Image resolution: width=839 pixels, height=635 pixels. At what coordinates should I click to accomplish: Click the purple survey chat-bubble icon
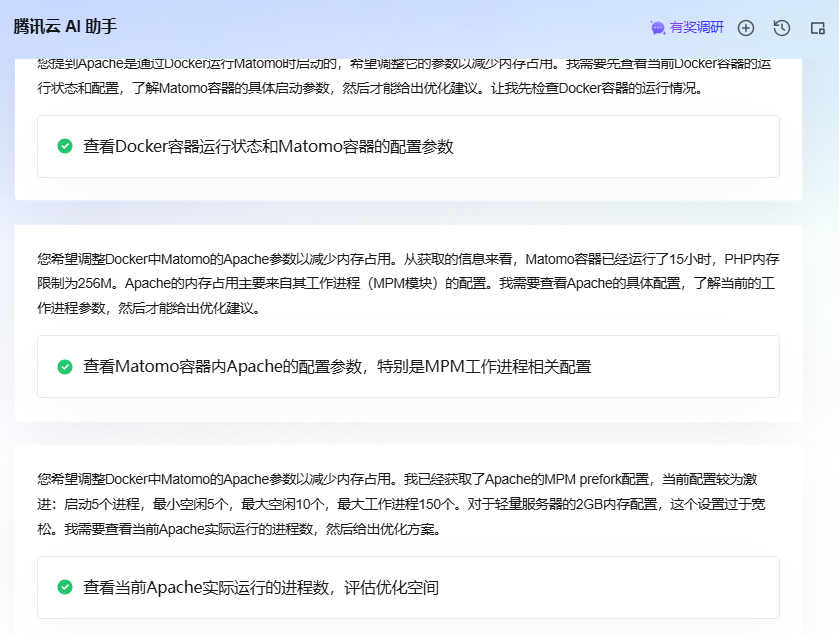[x=657, y=28]
